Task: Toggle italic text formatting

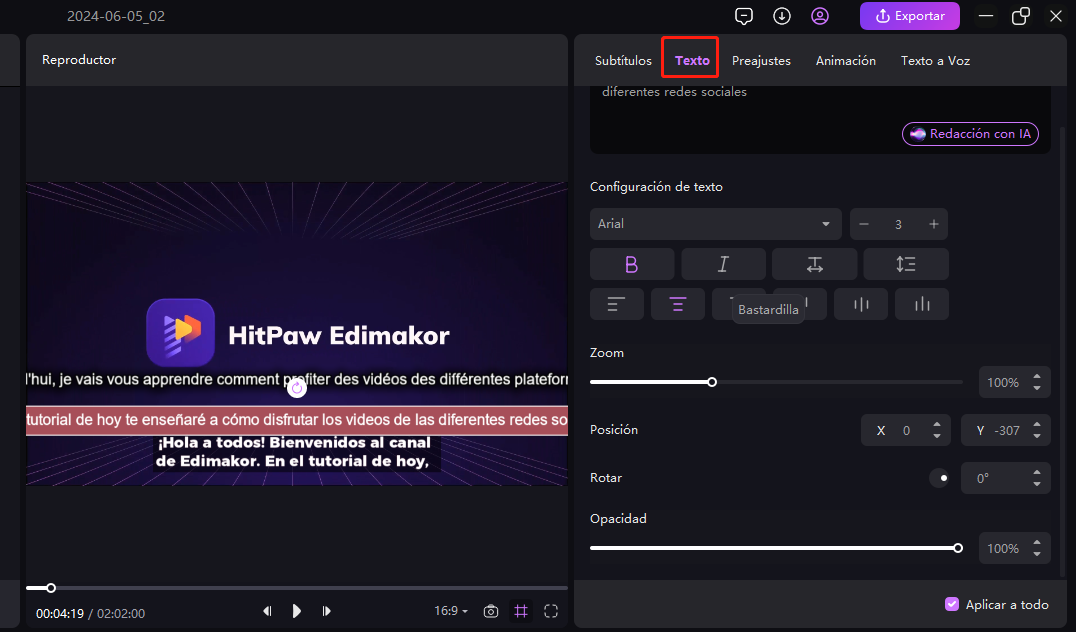Action: point(723,264)
